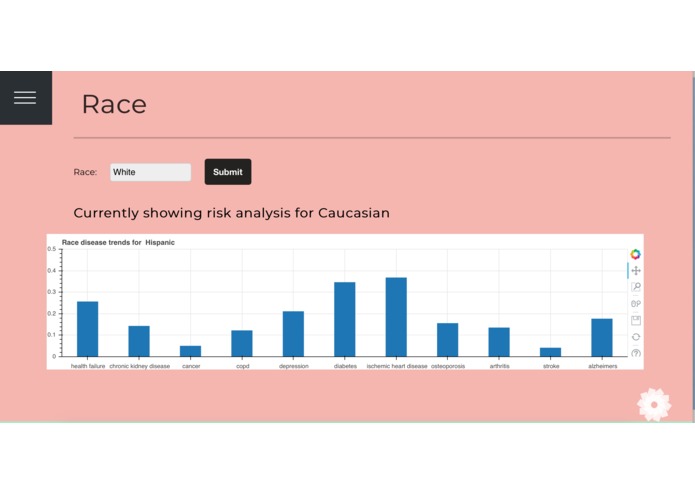Click the 'arthritis' axis label
The width and height of the screenshot is (695, 494).
[x=500, y=366]
